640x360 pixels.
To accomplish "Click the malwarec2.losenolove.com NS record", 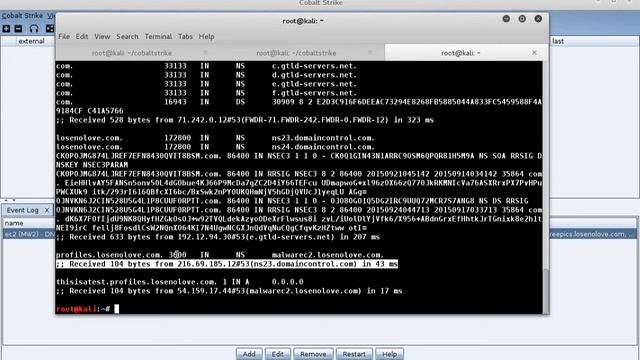I will [x=220, y=255].
